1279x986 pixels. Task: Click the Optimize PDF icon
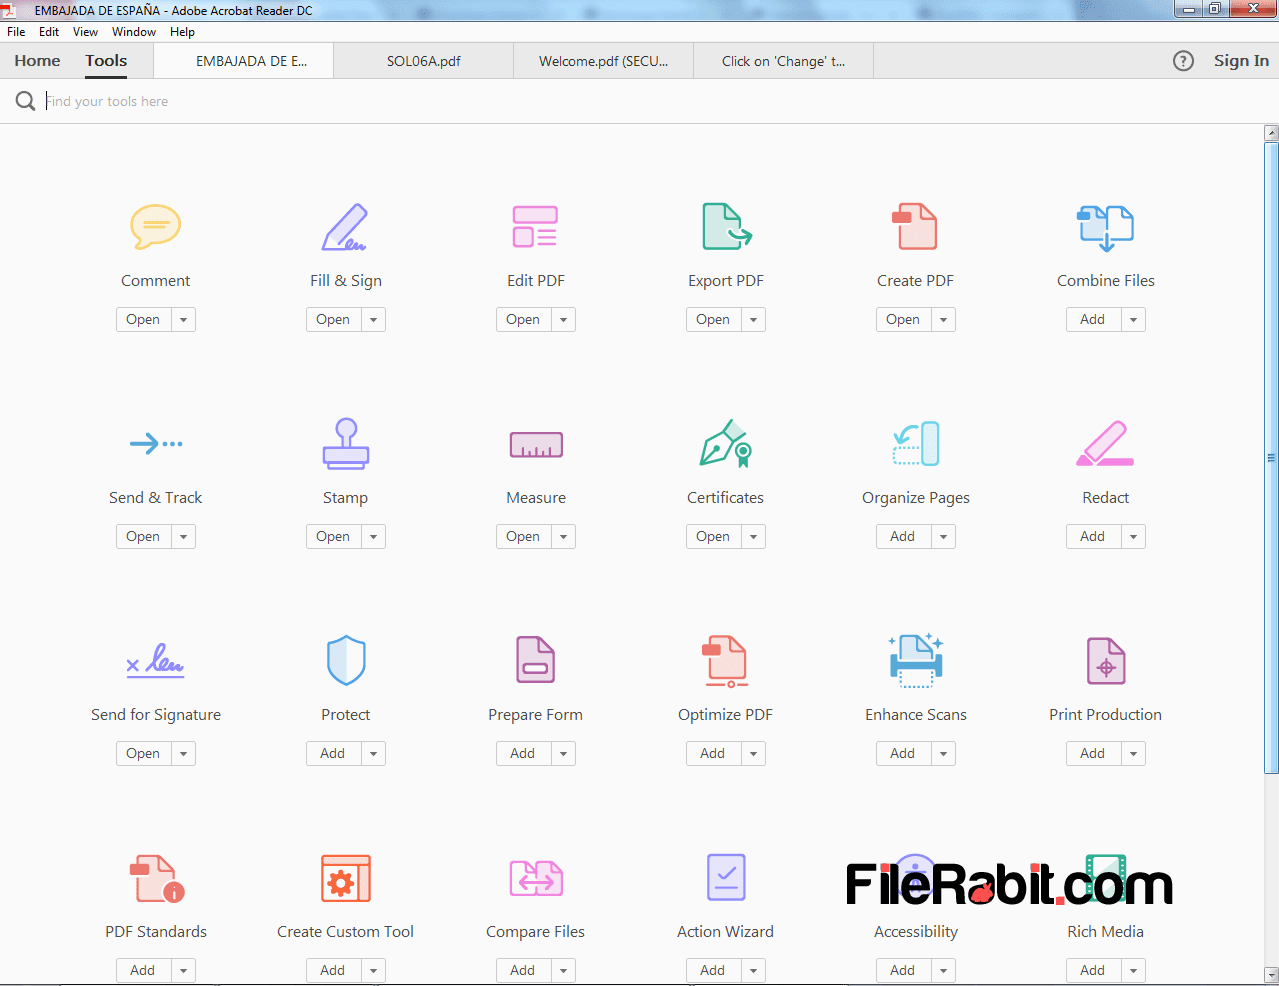[x=726, y=661]
